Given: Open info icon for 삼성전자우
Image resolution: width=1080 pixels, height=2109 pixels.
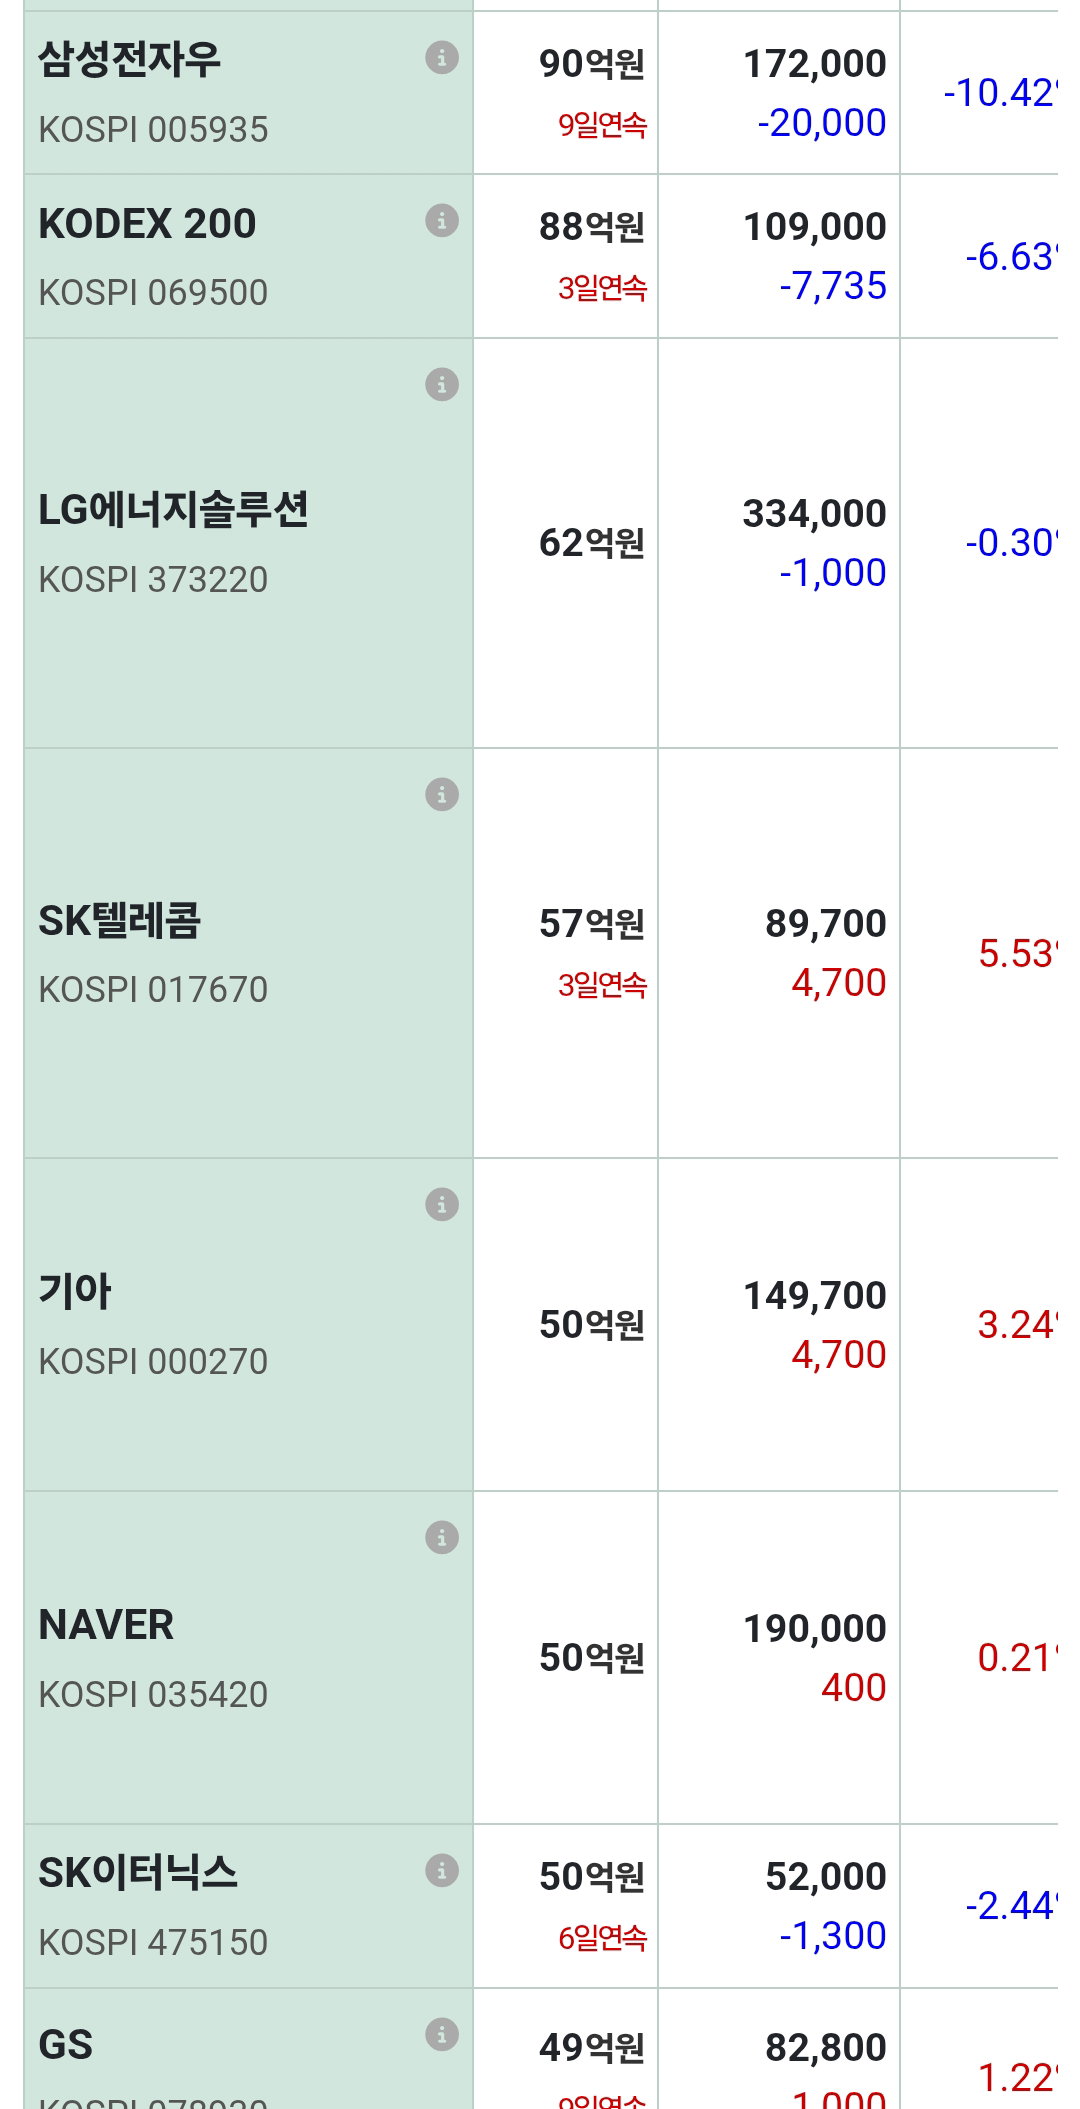Looking at the screenshot, I should tap(442, 58).
